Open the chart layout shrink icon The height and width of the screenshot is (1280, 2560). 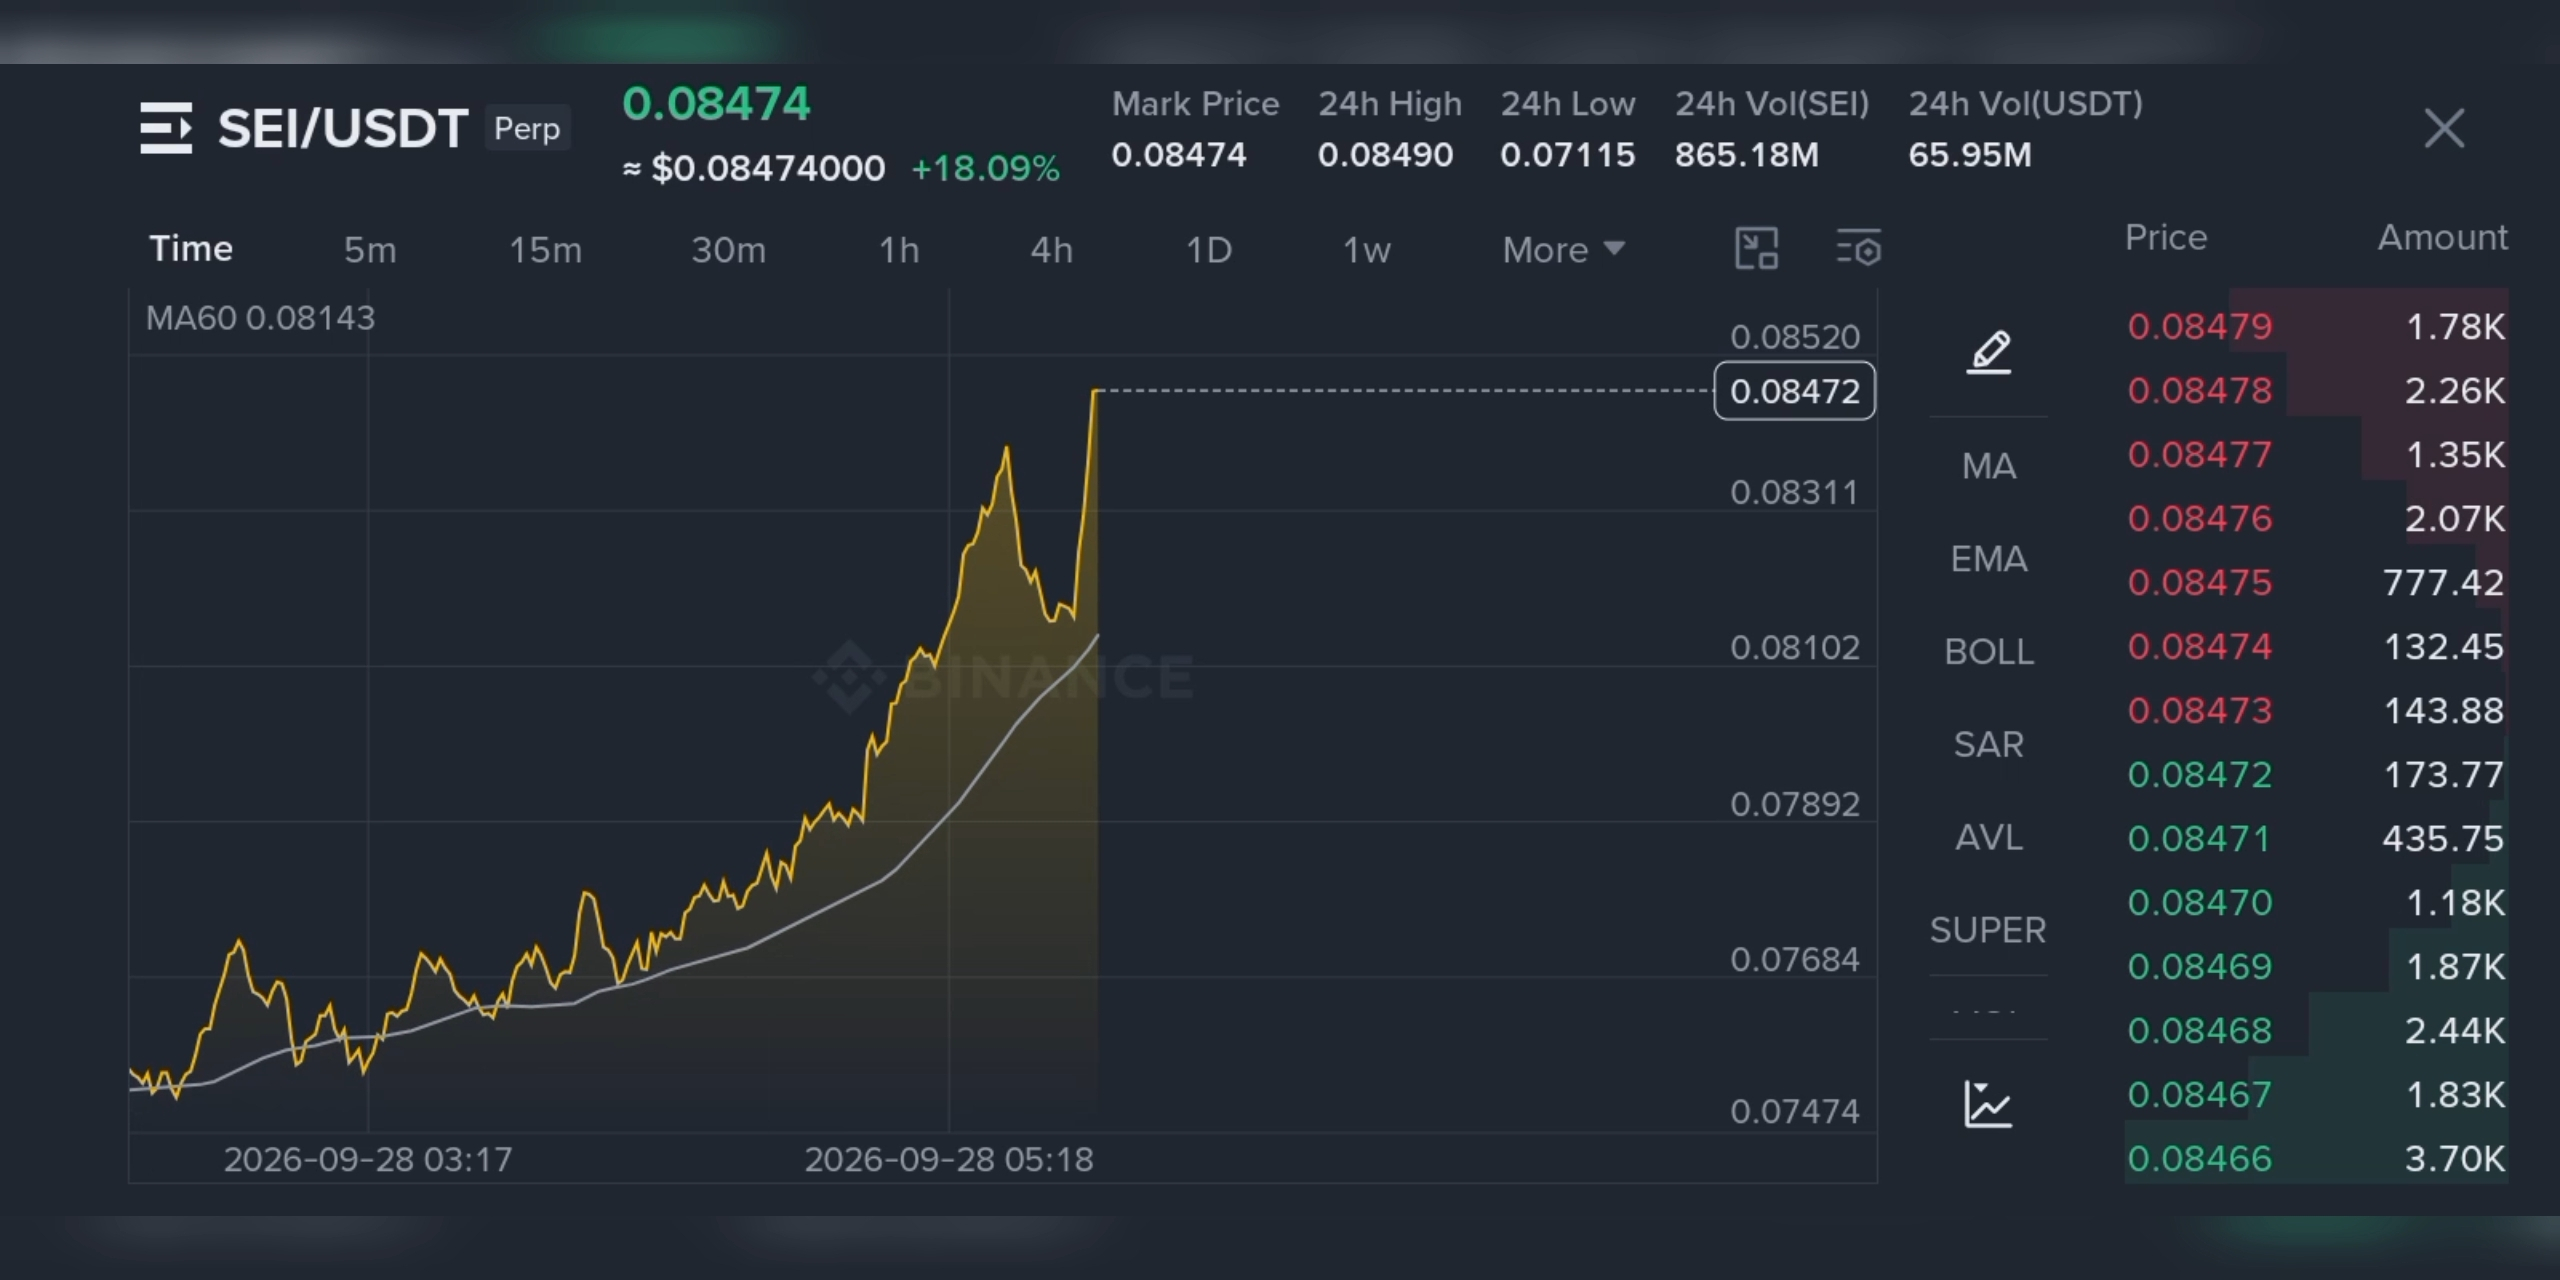tap(1756, 248)
